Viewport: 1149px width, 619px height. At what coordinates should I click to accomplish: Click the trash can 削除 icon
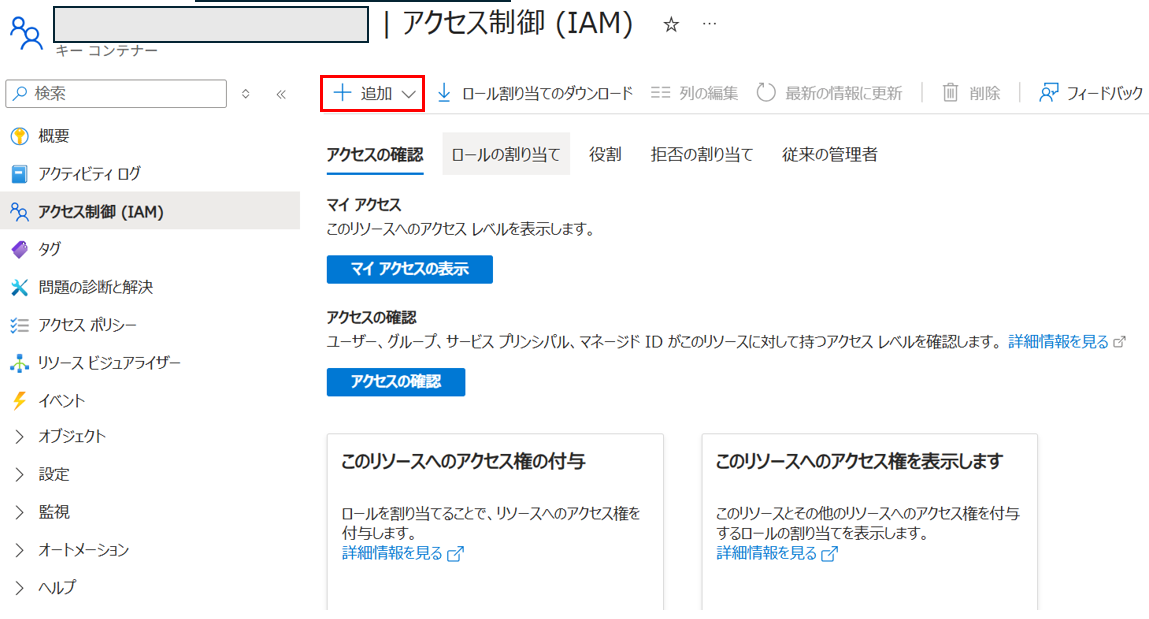pyautogui.click(x=950, y=92)
